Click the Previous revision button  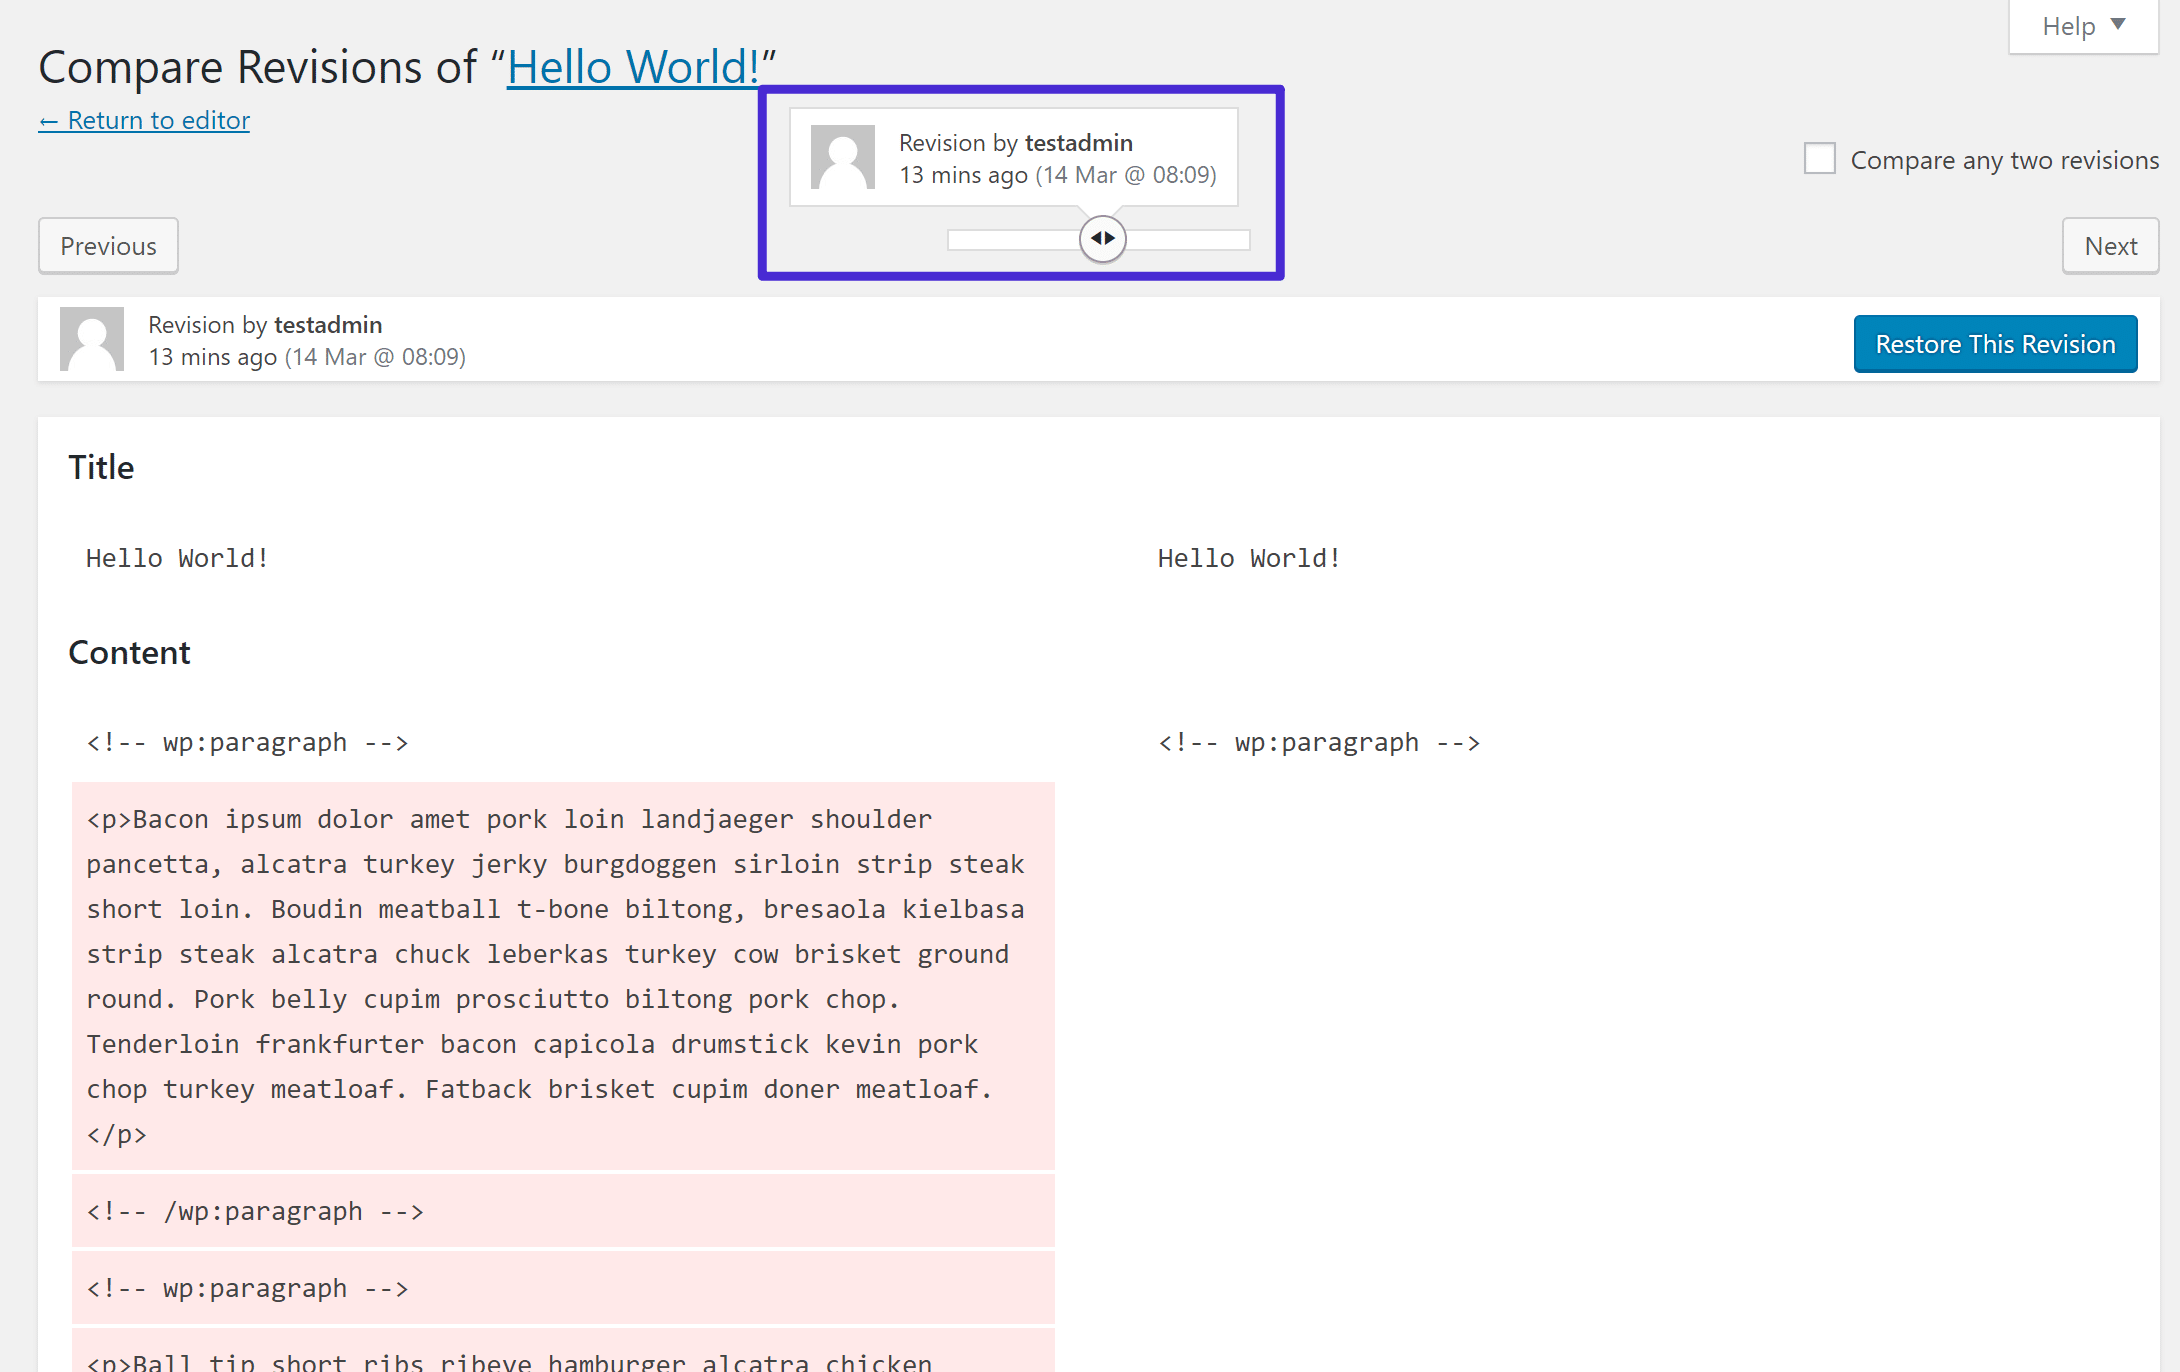[x=107, y=247]
